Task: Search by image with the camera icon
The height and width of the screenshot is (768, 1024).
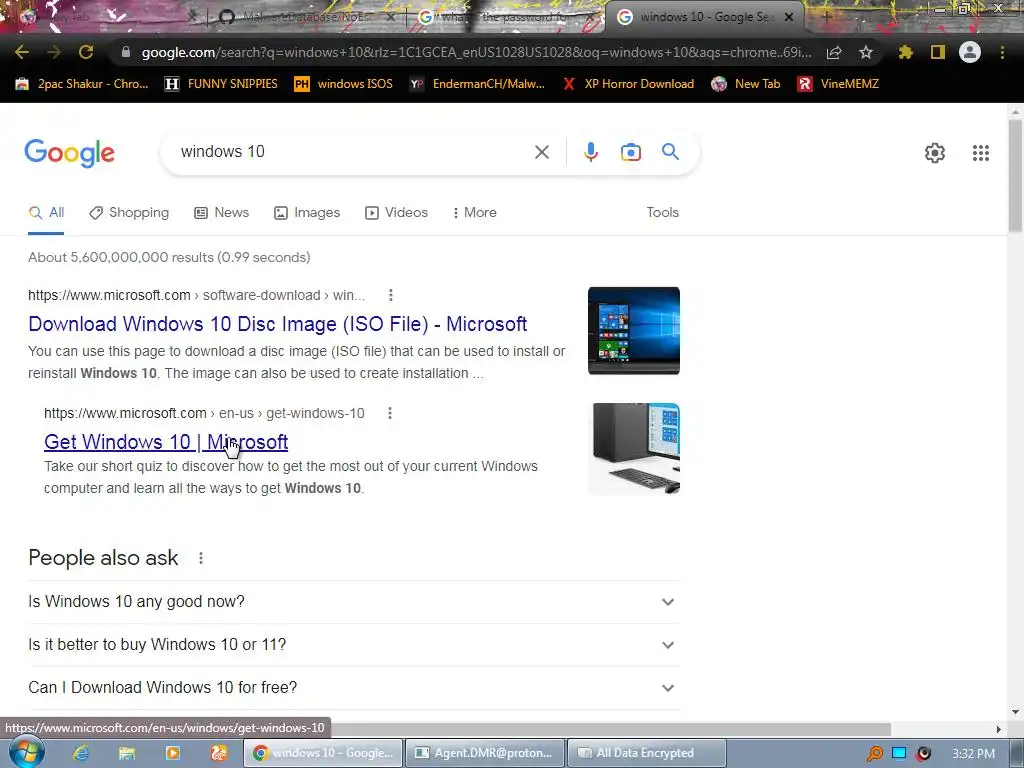Action: 630,152
